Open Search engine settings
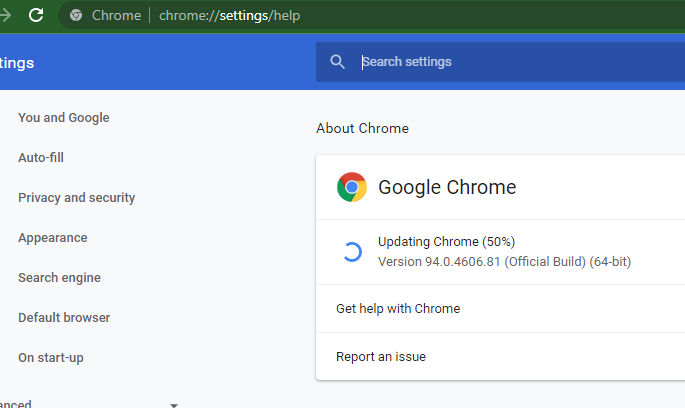 click(59, 277)
